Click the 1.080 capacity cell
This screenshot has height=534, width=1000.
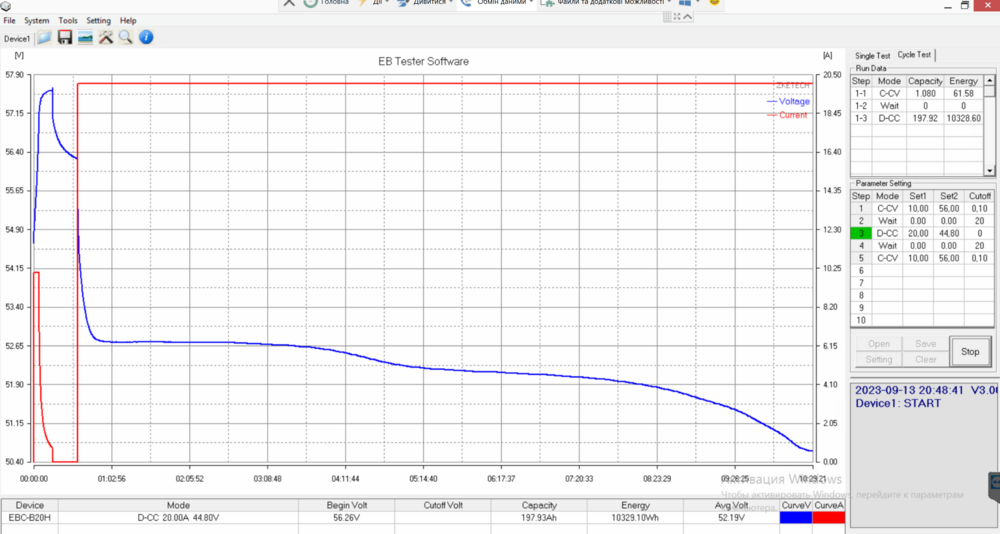tap(925, 94)
